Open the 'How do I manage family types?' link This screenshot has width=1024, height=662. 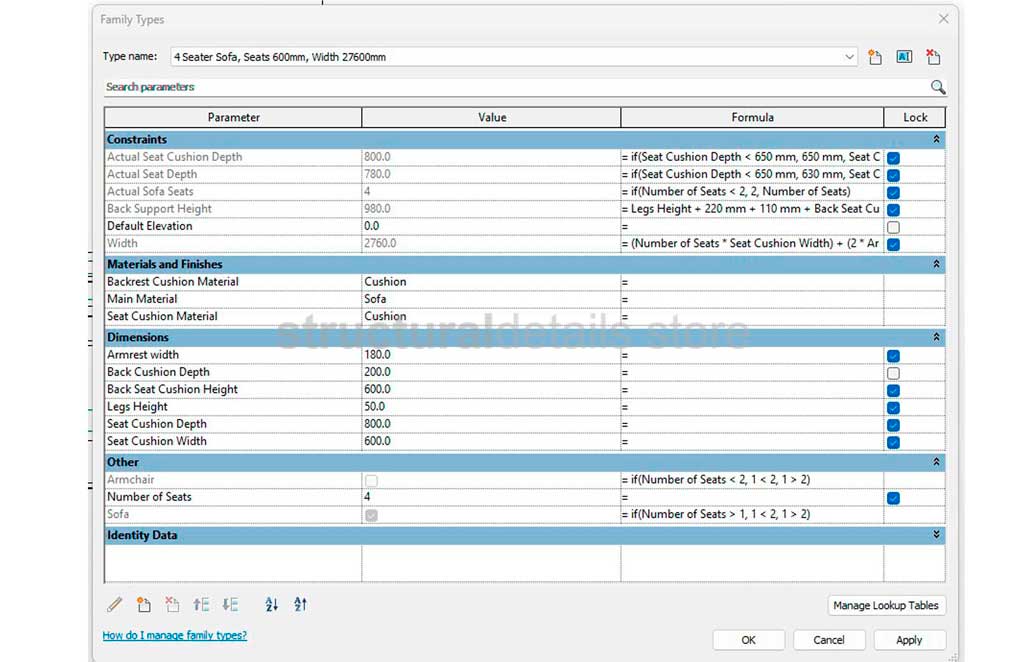pos(174,635)
